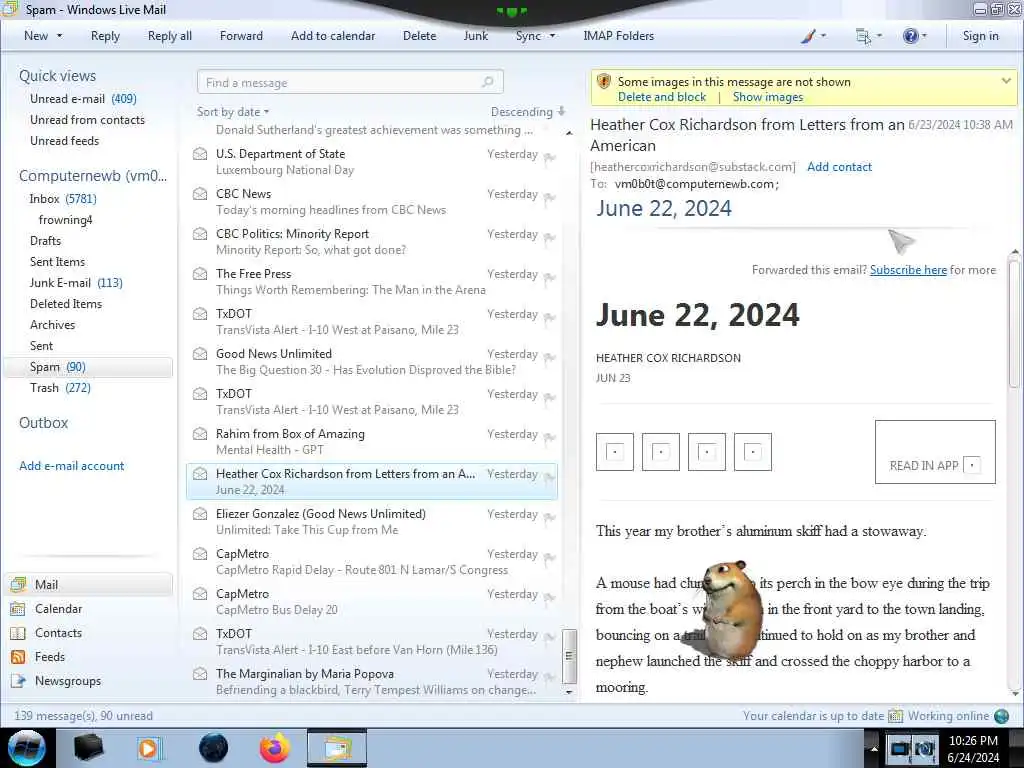This screenshot has width=1024, height=768.
Task: Click the paintbrush color customization icon
Action: (808, 36)
